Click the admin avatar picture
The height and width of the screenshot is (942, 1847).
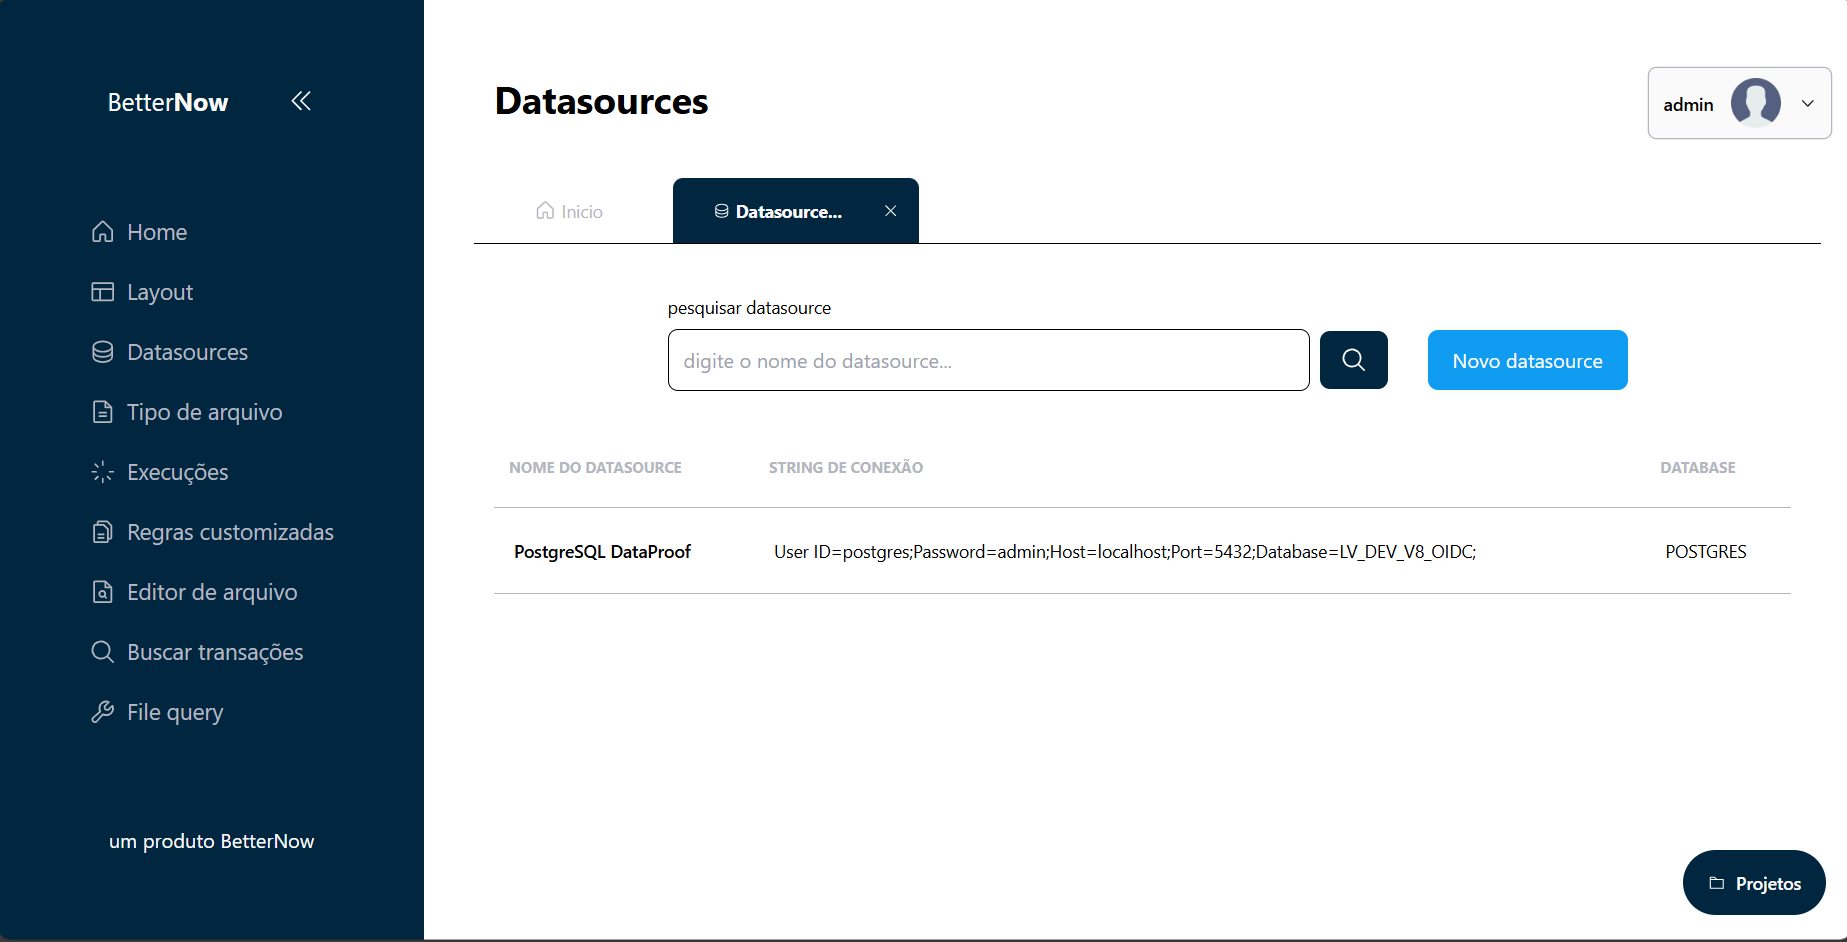pyautogui.click(x=1756, y=103)
